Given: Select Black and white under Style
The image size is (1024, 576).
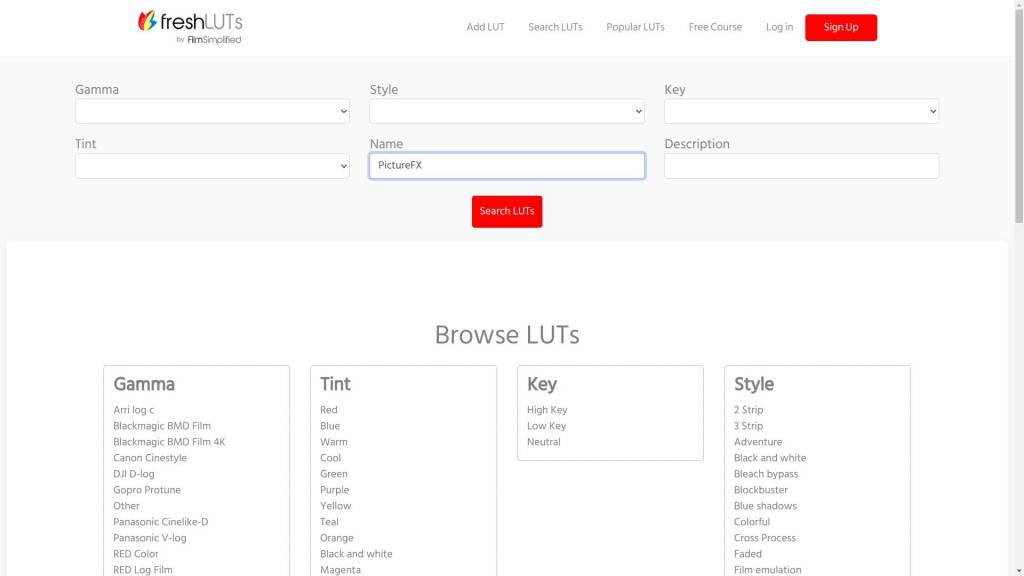Looking at the screenshot, I should (770, 458).
